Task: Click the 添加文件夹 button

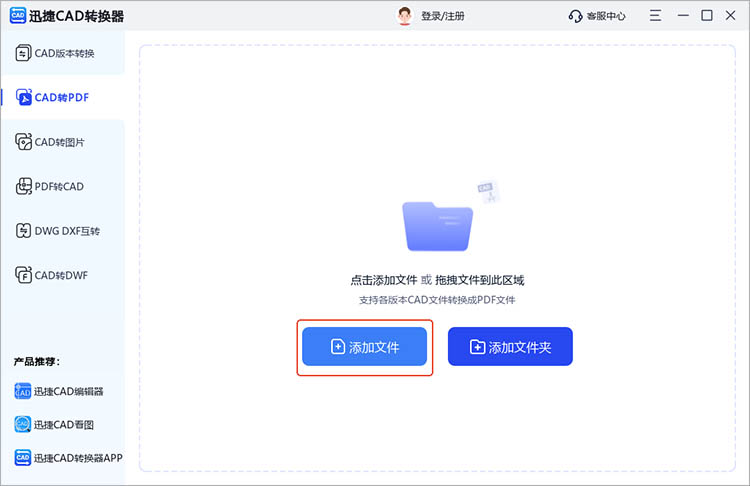Action: pyautogui.click(x=510, y=347)
